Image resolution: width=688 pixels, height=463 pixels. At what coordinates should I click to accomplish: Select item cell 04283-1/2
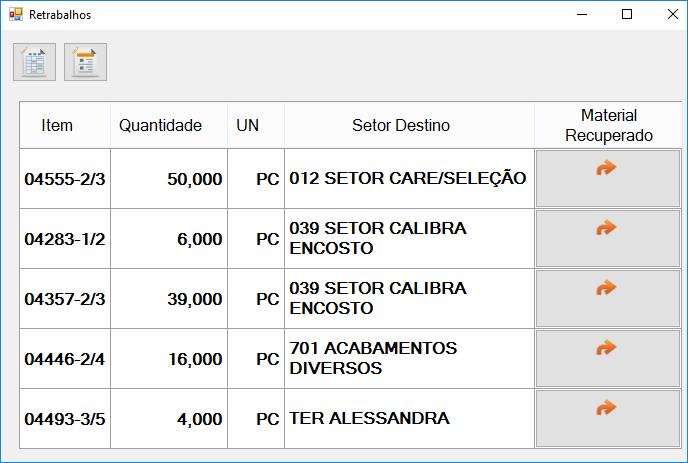click(x=65, y=238)
